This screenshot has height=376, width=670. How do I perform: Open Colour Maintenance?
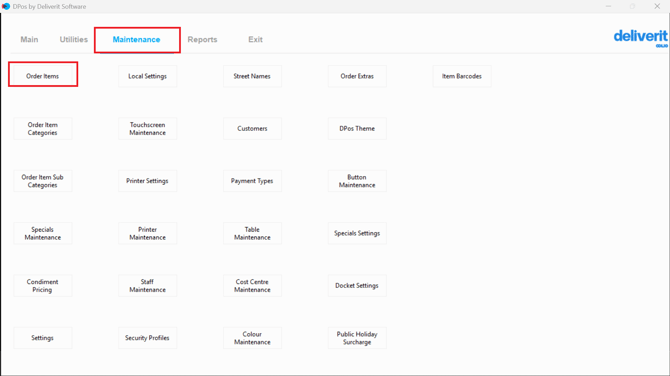click(x=252, y=338)
